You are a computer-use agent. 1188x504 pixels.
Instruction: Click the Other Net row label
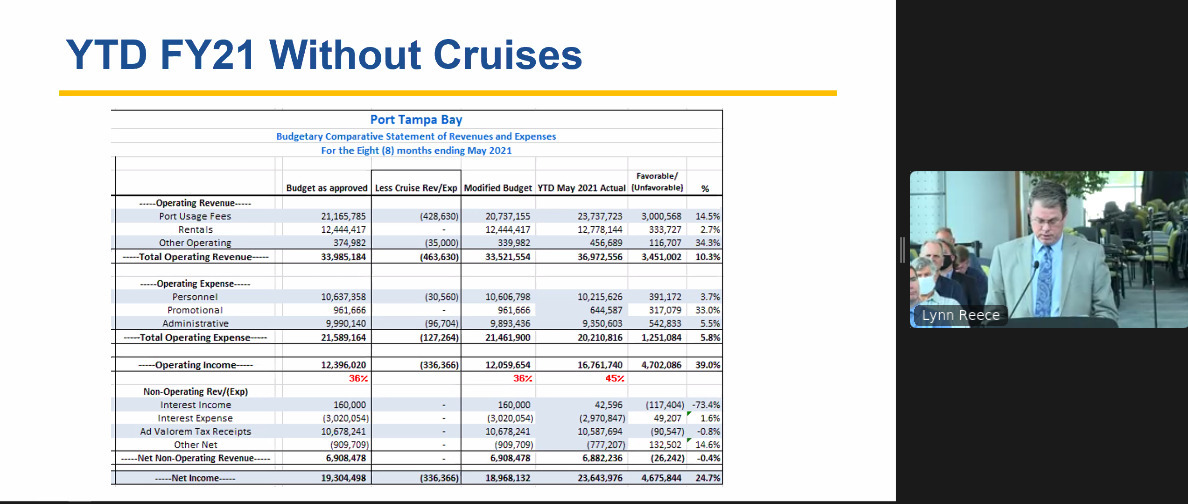click(x=195, y=445)
